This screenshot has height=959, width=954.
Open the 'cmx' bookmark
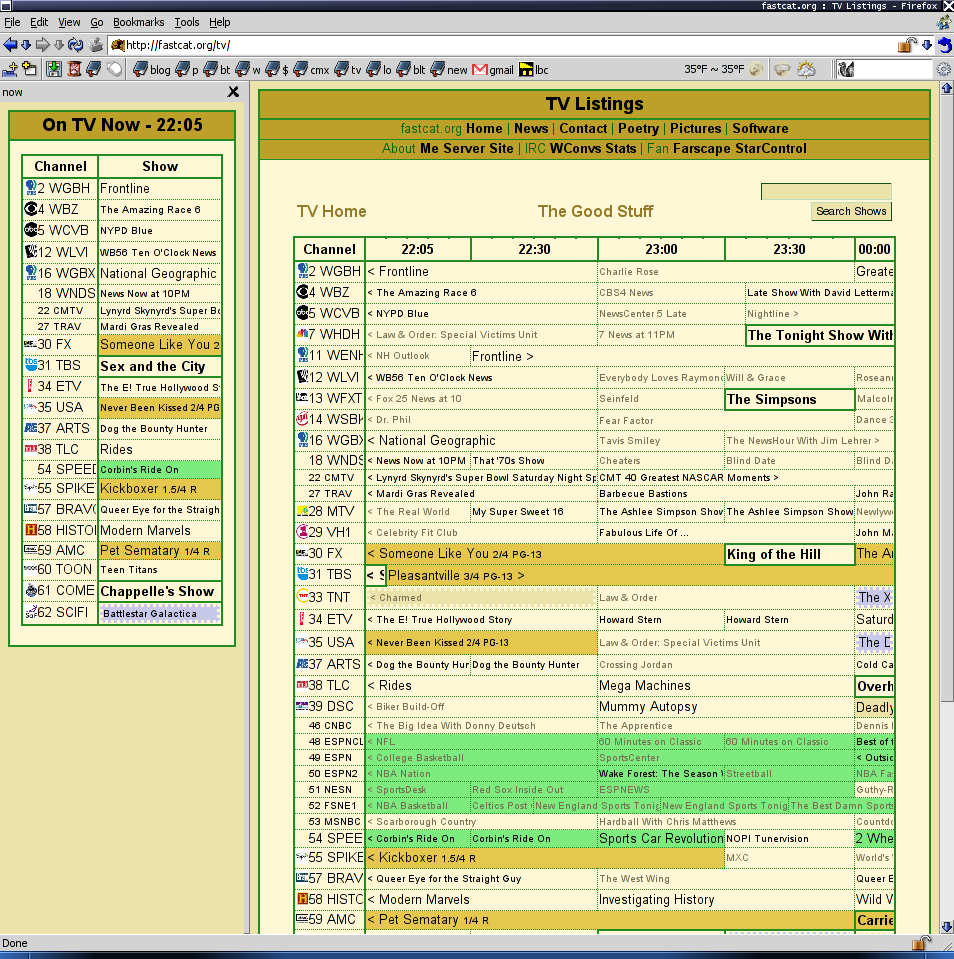tap(311, 70)
